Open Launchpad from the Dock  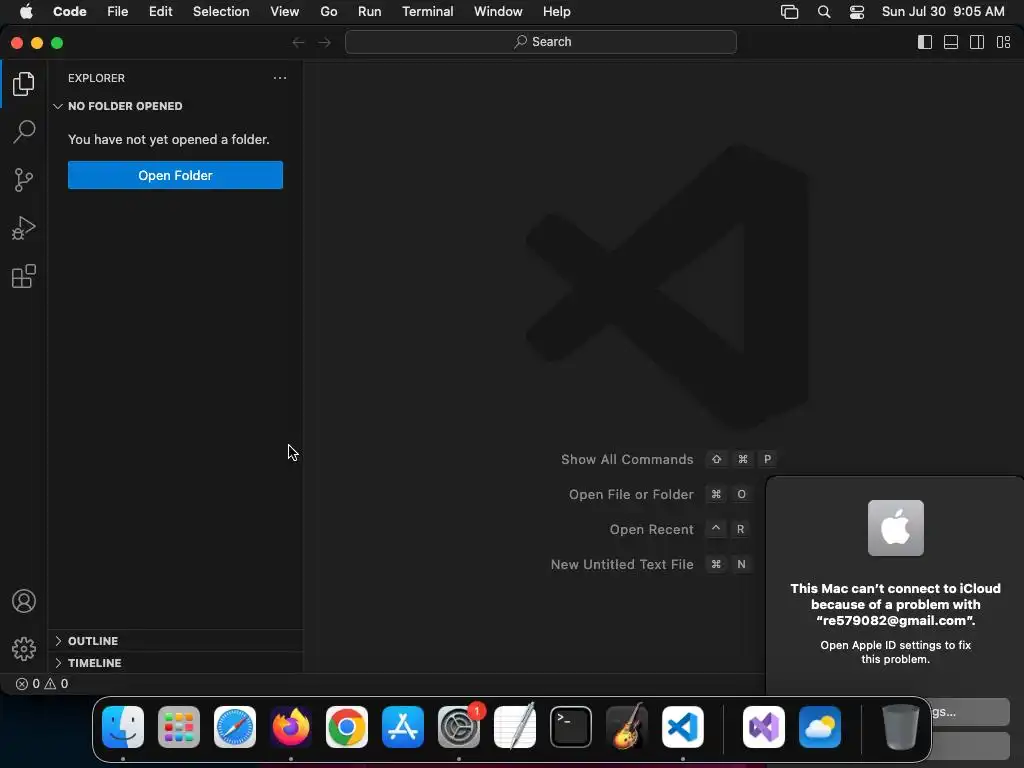pyautogui.click(x=179, y=727)
